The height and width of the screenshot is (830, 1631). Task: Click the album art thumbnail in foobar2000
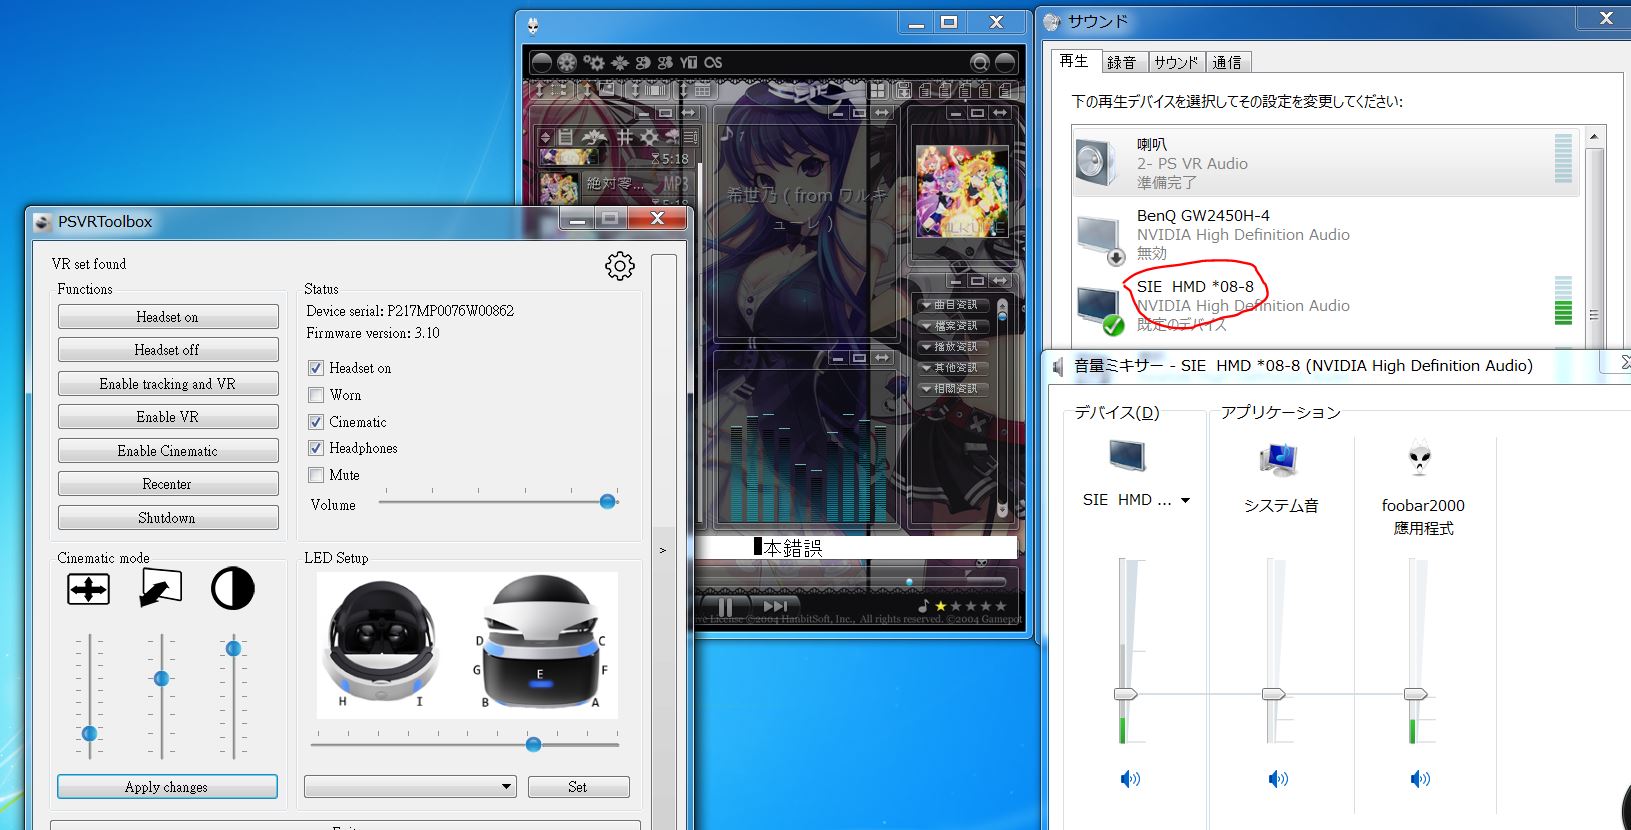(962, 191)
